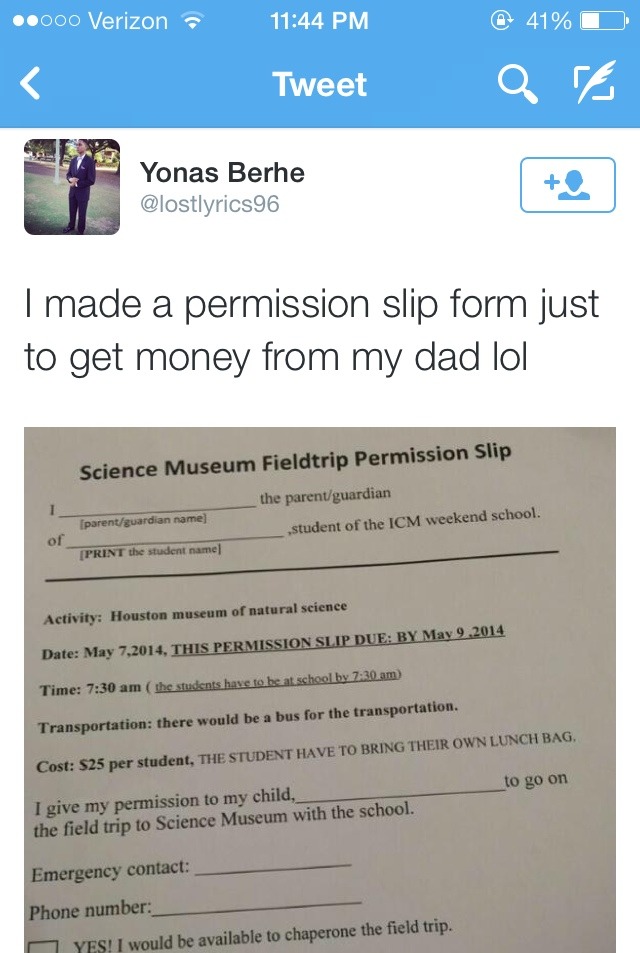Image resolution: width=640 pixels, height=953 pixels.
Task: Tap the Verizon carrier label
Action: click(128, 21)
